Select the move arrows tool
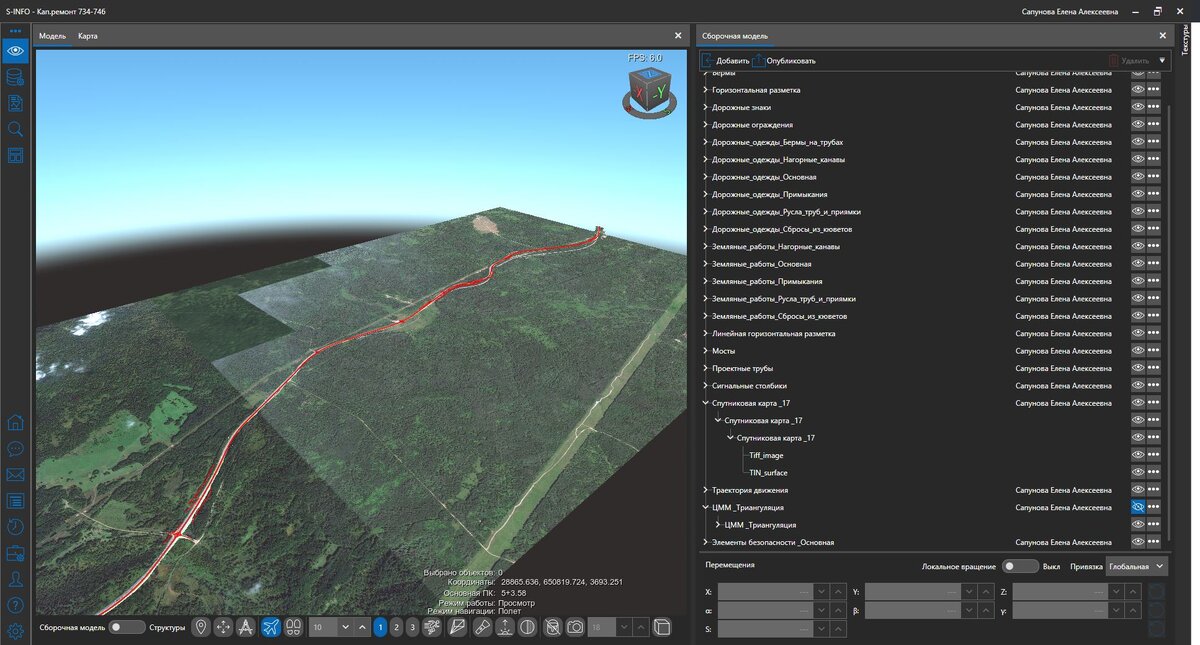The height and width of the screenshot is (645, 1200). (x=224, y=627)
